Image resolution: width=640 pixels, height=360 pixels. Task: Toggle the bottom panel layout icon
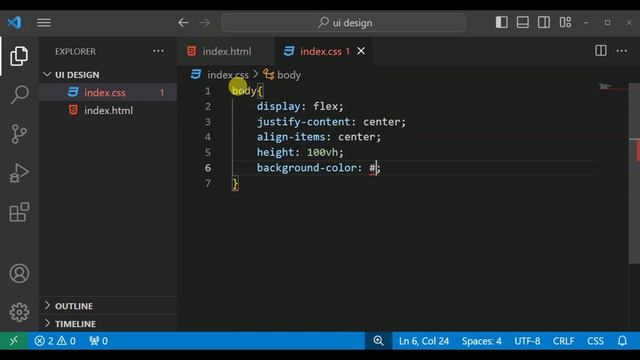pyautogui.click(x=523, y=22)
